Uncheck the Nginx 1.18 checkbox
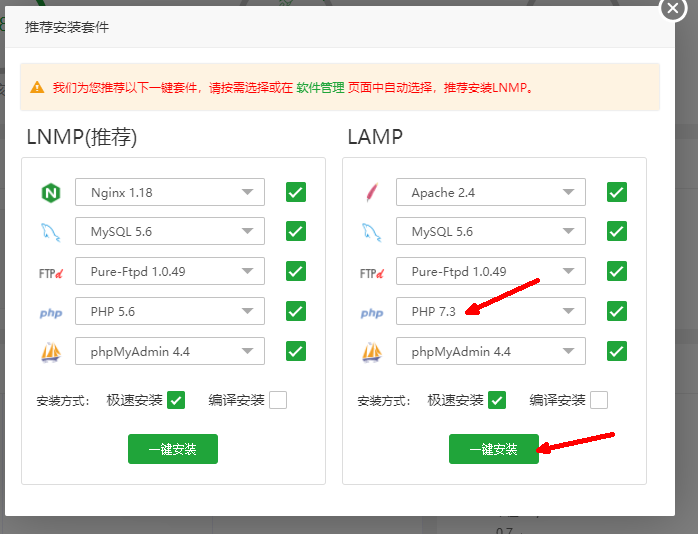 pos(296,192)
